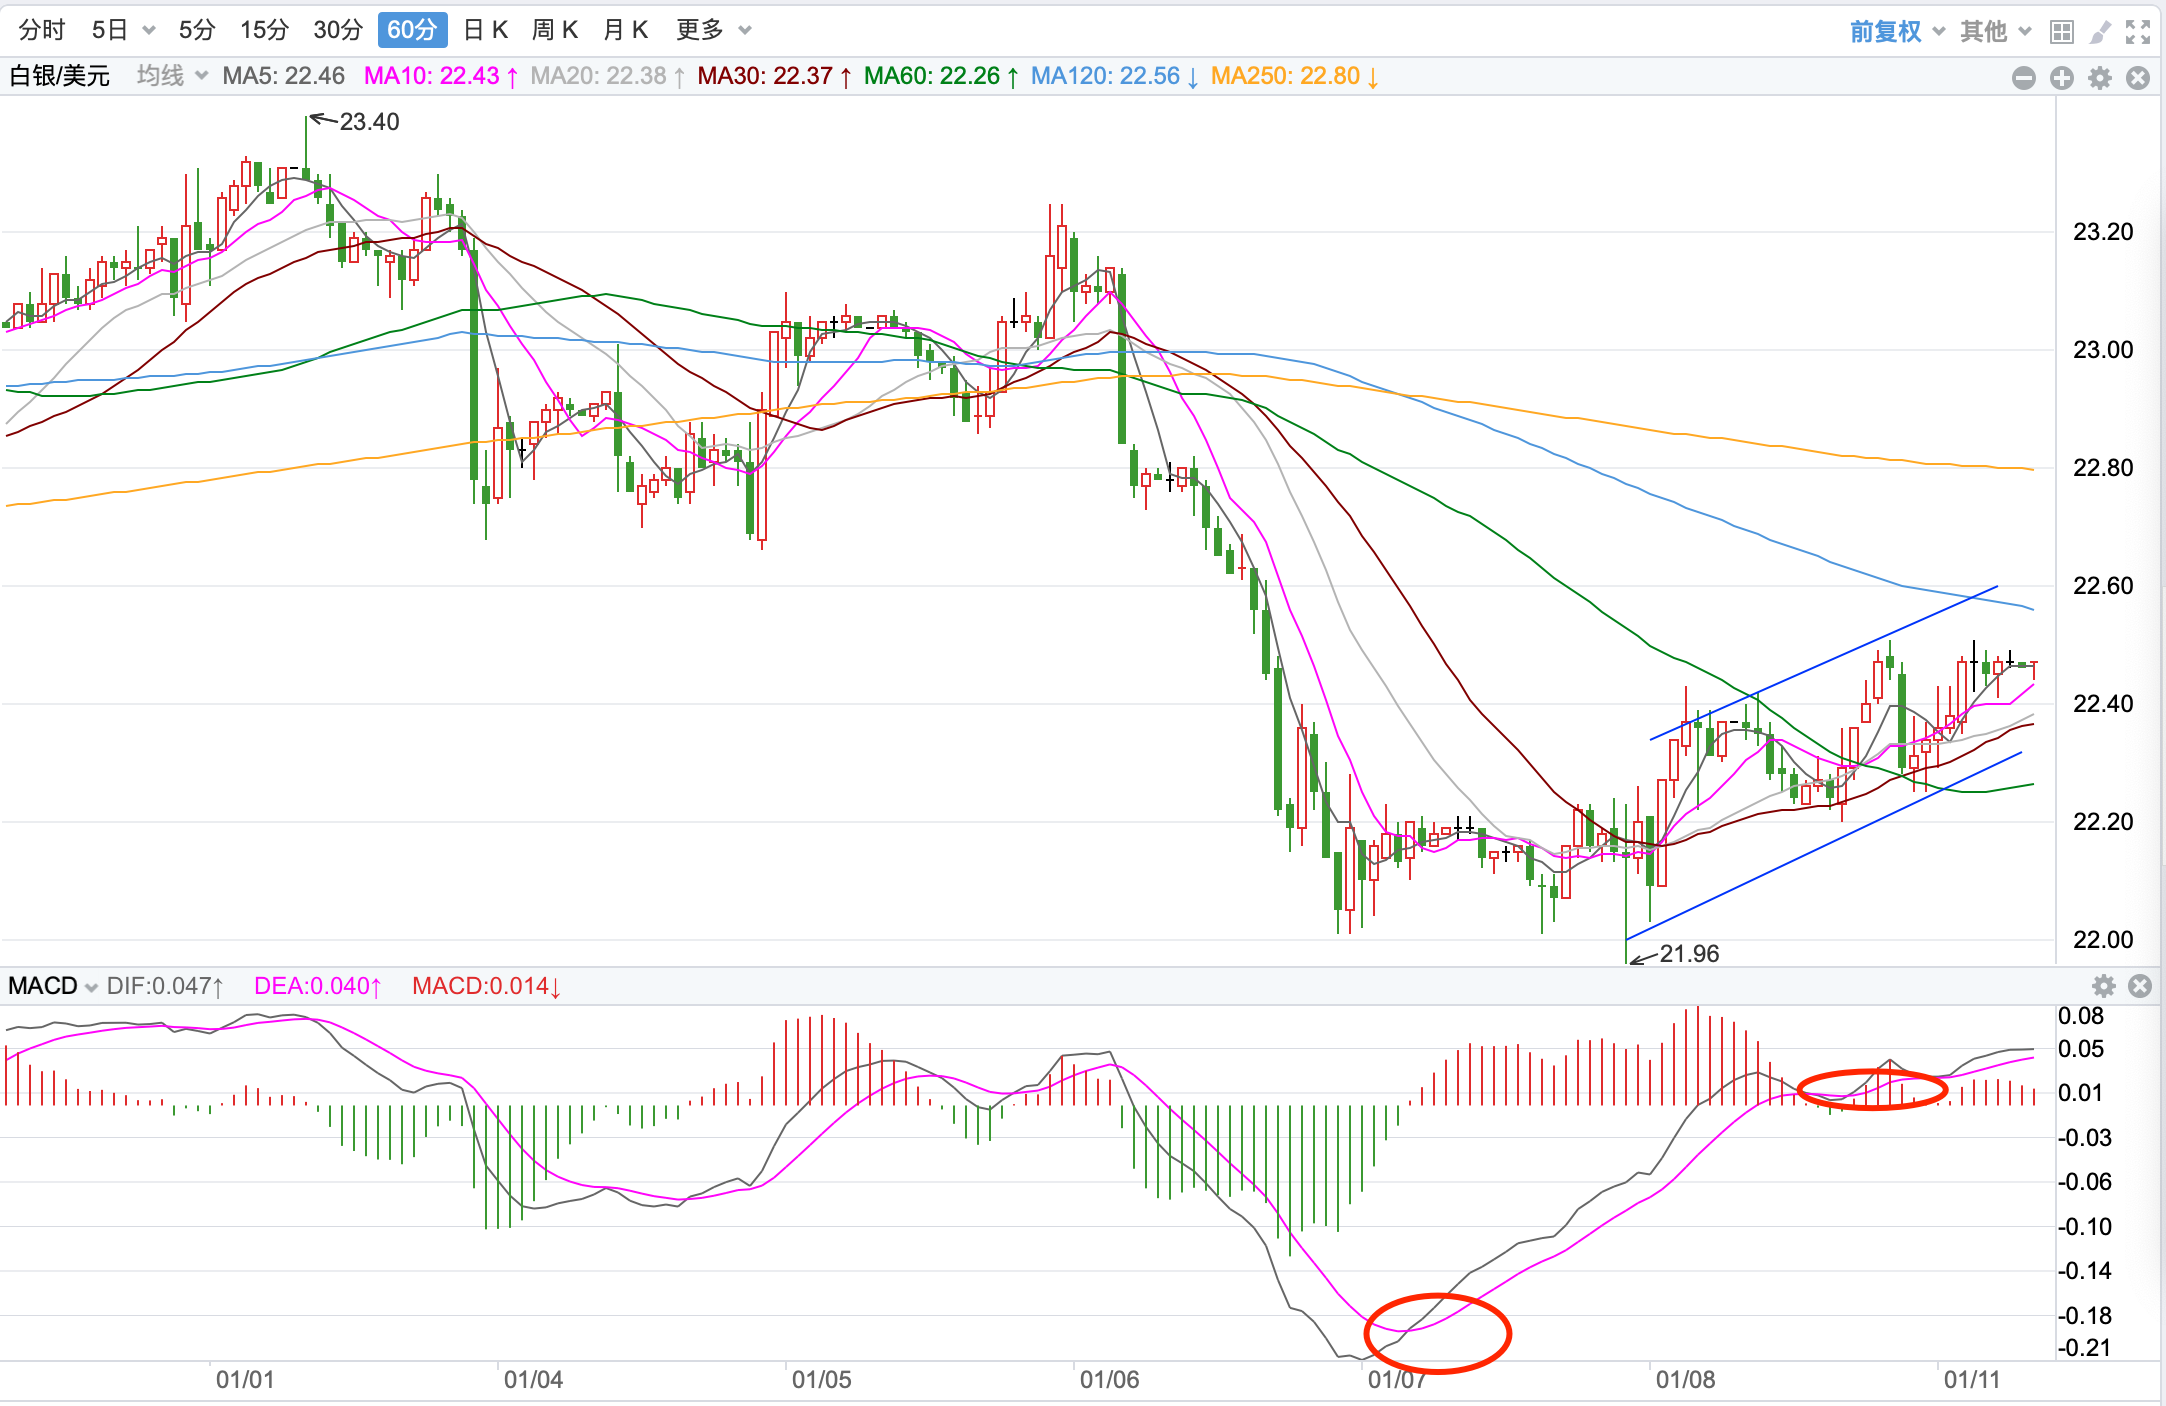Click the MA5: 22.46 label
Image resolution: width=2166 pixels, height=1406 pixels.
coord(283,76)
